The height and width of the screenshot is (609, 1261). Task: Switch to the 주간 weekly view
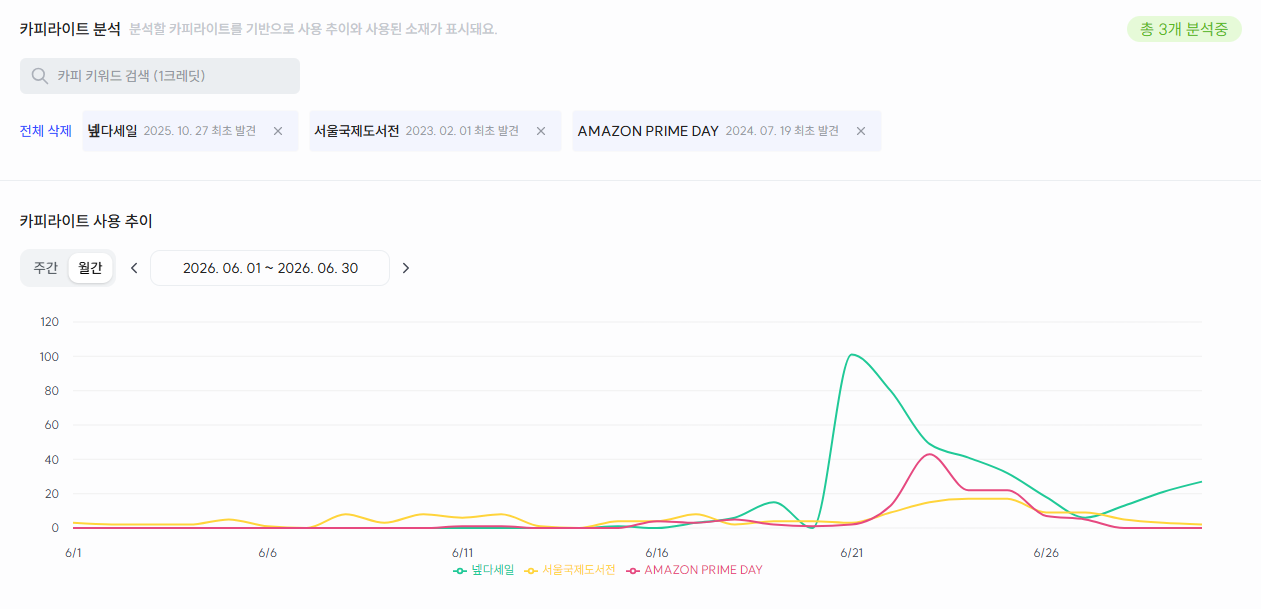click(x=46, y=268)
